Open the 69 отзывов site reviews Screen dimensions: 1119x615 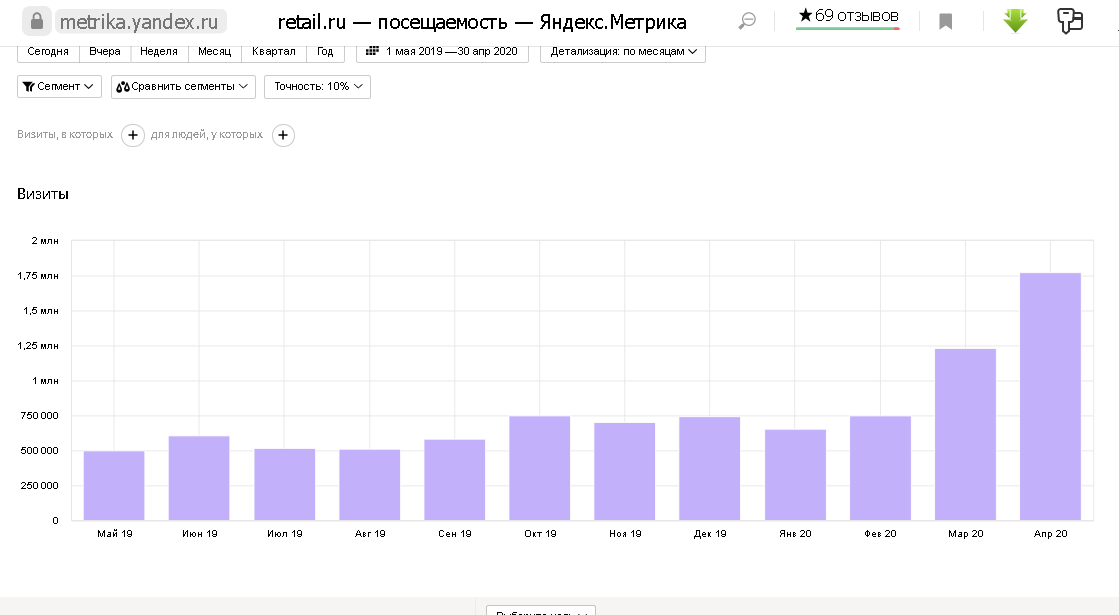tap(848, 16)
